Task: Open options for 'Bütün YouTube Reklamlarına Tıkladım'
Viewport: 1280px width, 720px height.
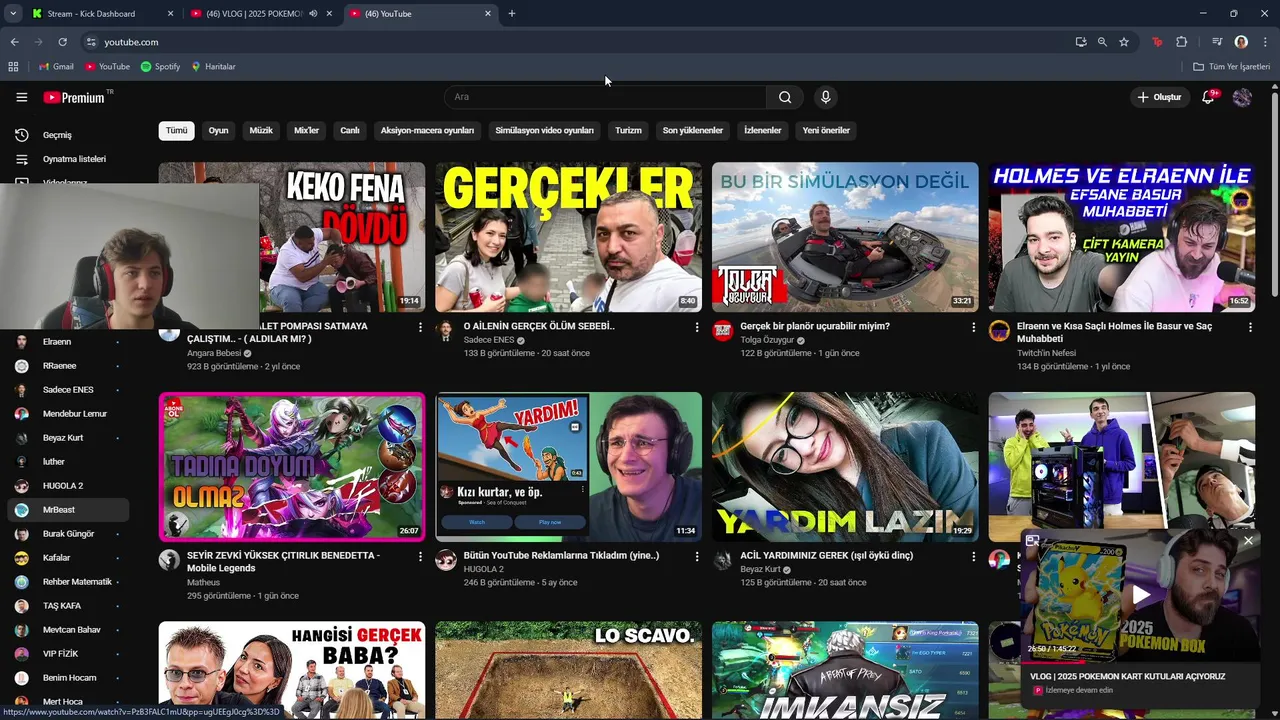Action: point(697,556)
